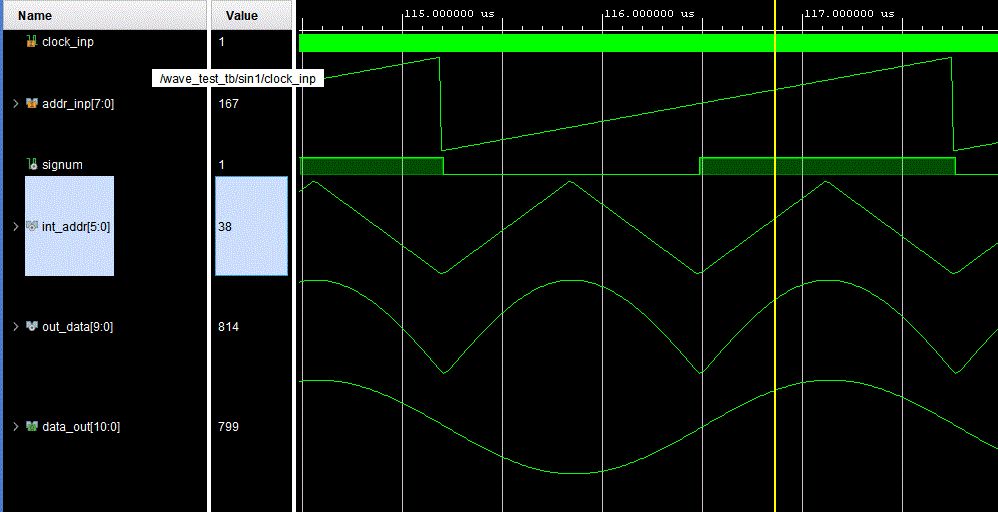Click the 117.000000 us ruler label

coord(850,13)
